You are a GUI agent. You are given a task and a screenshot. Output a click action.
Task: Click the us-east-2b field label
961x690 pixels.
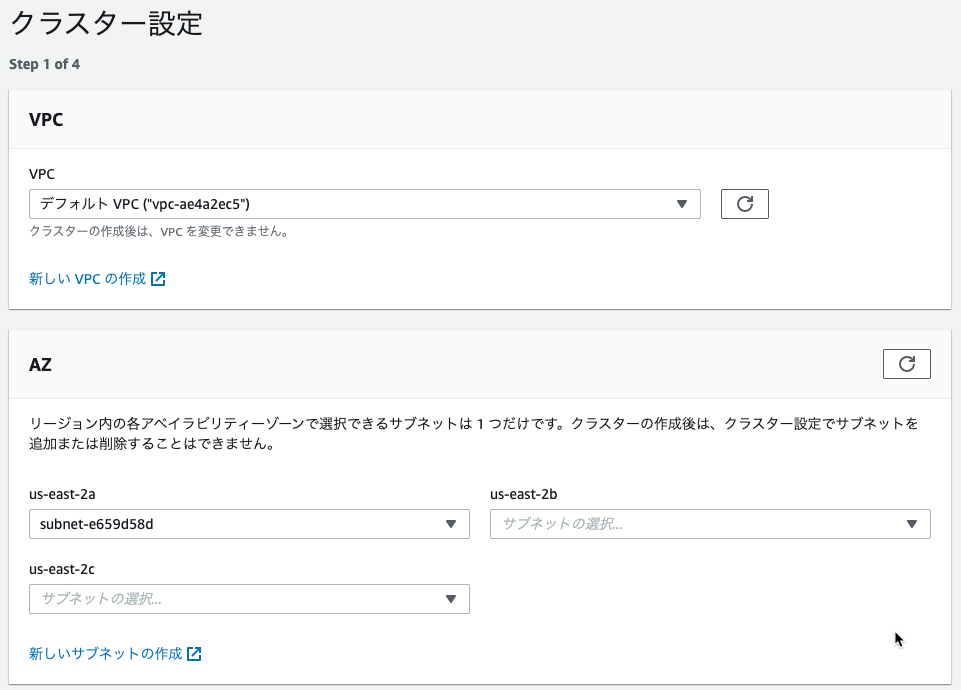tap(523, 494)
